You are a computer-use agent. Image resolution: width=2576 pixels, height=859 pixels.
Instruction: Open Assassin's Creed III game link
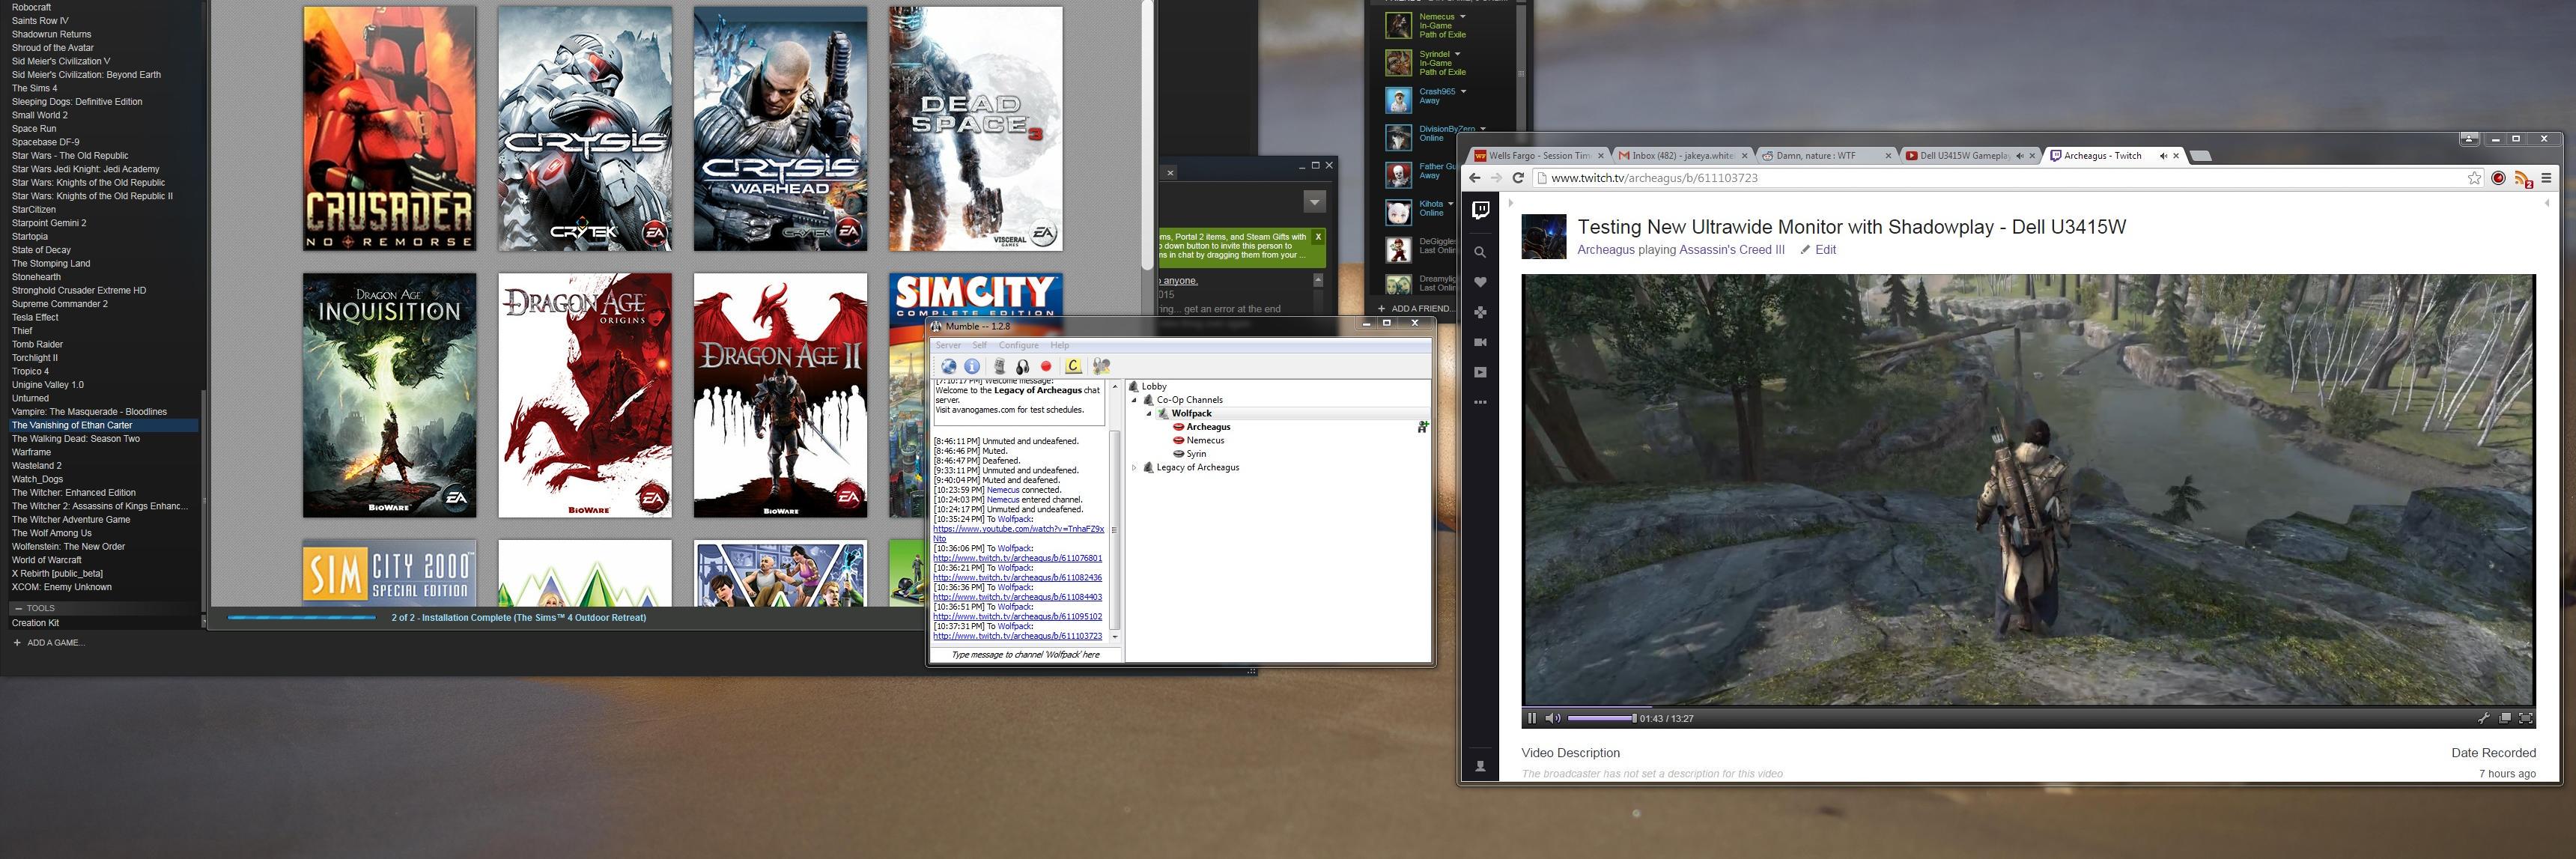(1731, 250)
